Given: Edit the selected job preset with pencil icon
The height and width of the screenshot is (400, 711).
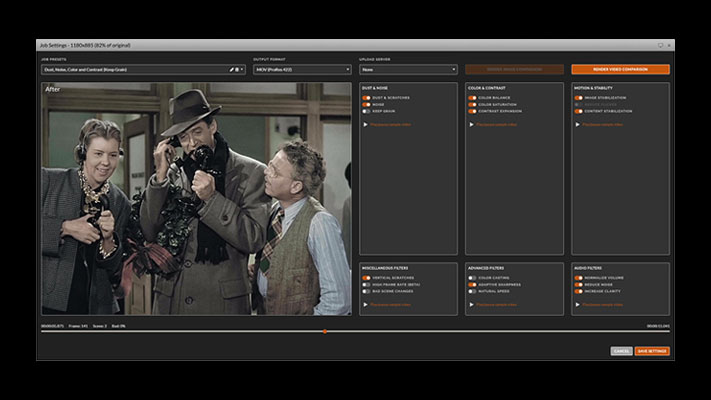Looking at the screenshot, I should 231,69.
